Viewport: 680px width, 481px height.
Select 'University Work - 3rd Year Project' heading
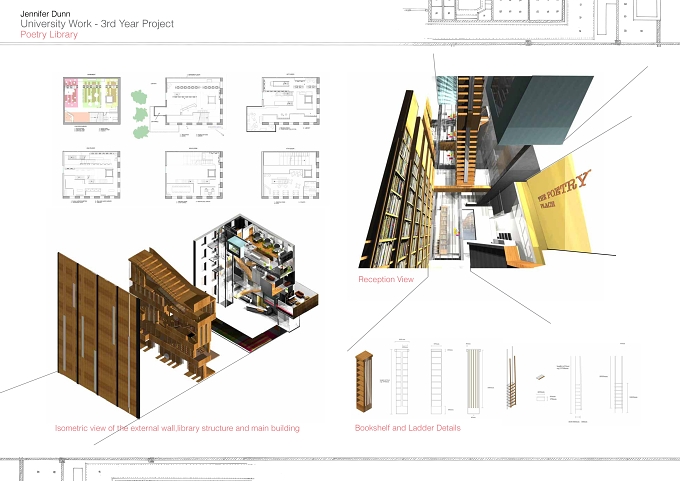97,24
